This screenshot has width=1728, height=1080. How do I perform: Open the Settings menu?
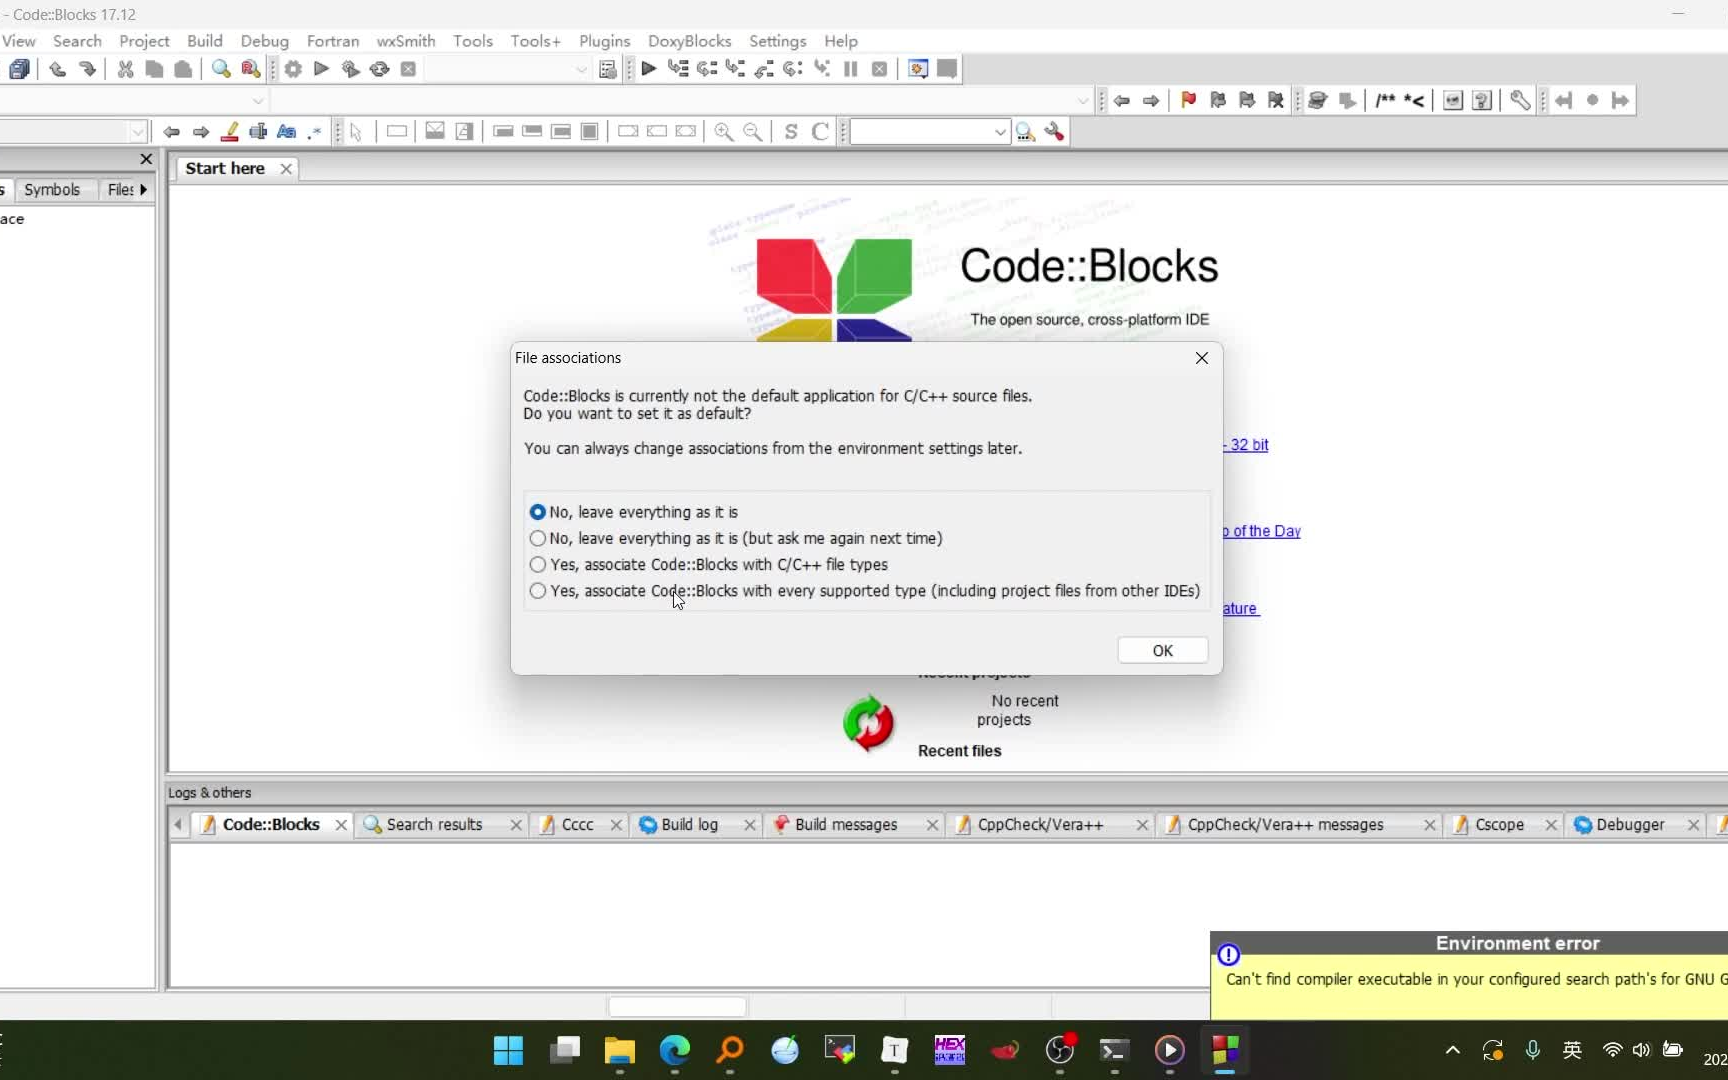(x=777, y=41)
